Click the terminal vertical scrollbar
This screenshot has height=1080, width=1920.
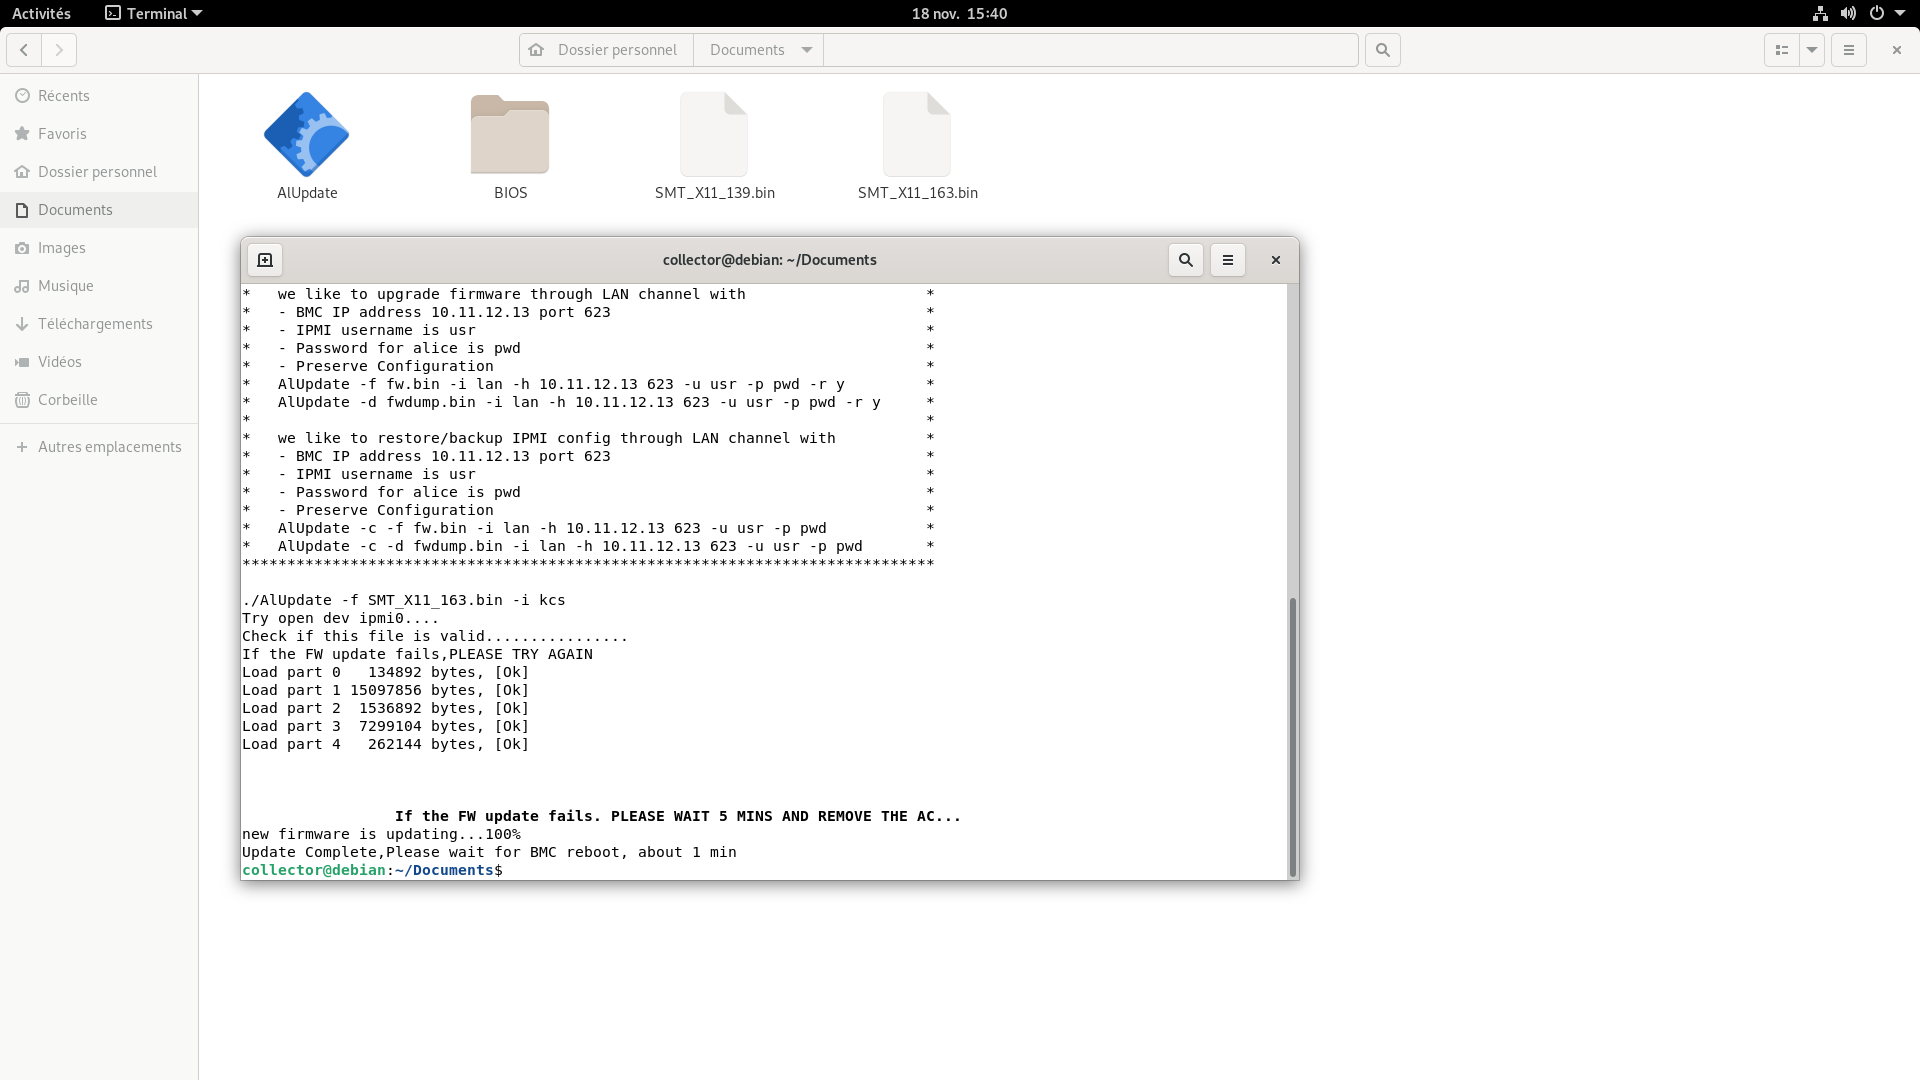[x=1292, y=736]
